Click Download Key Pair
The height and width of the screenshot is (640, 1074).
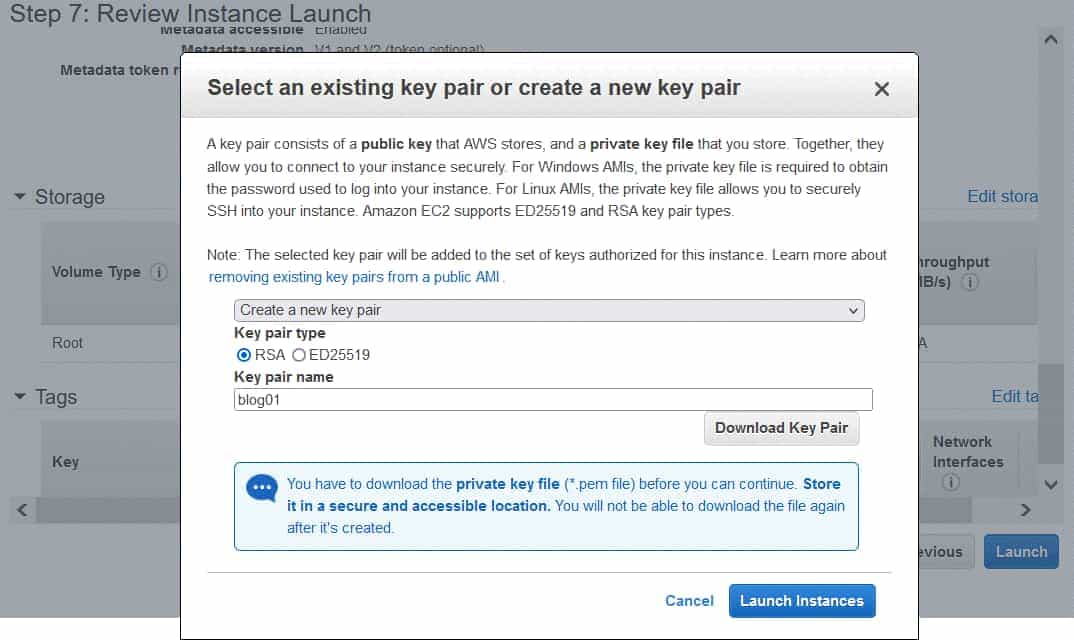tap(781, 428)
